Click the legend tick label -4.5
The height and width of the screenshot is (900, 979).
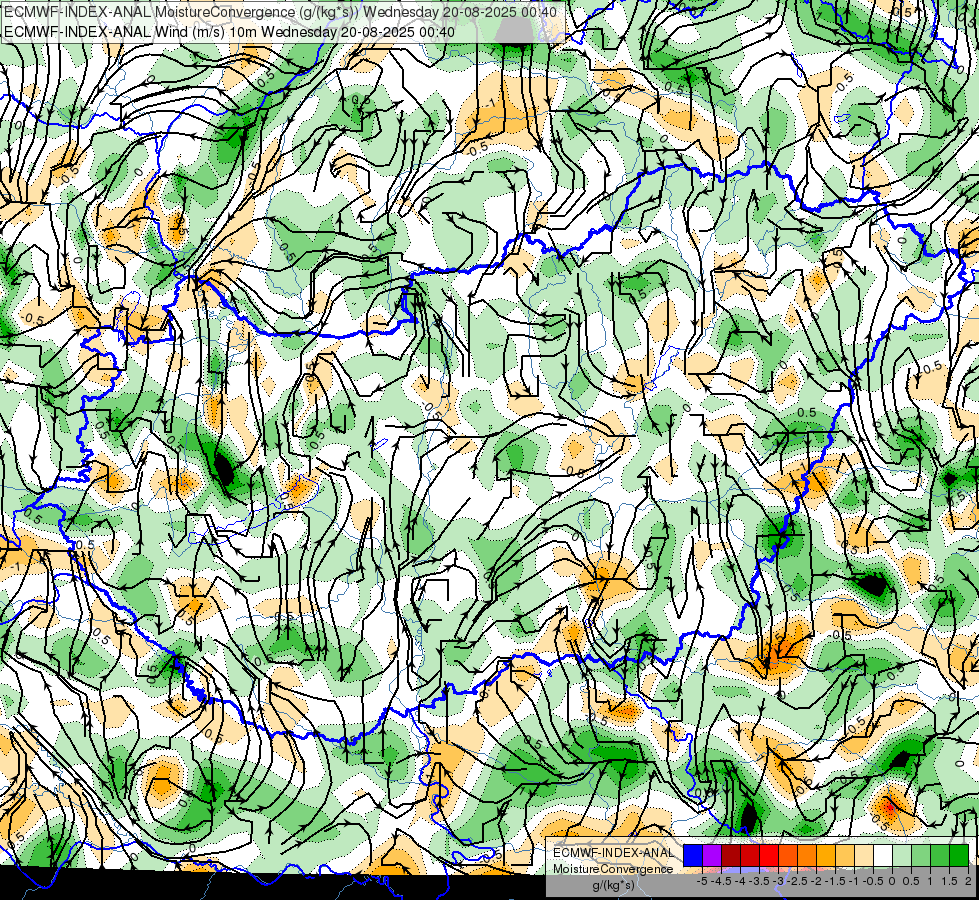coord(721,881)
